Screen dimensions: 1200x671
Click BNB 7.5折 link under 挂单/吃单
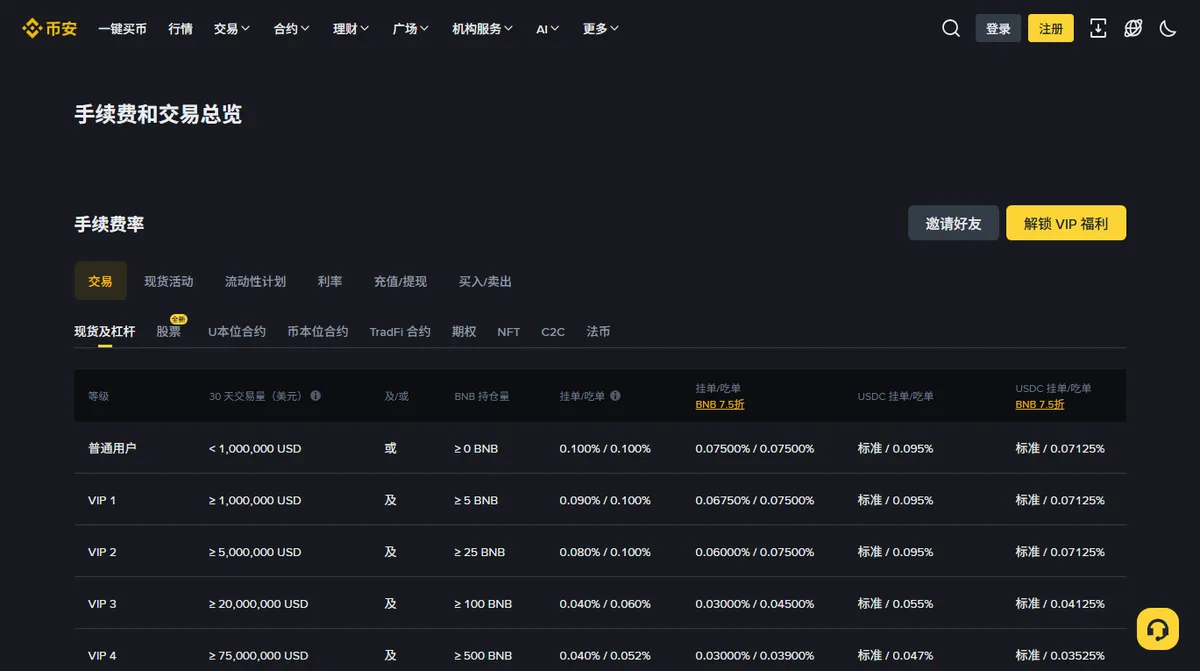pyautogui.click(x=720, y=404)
